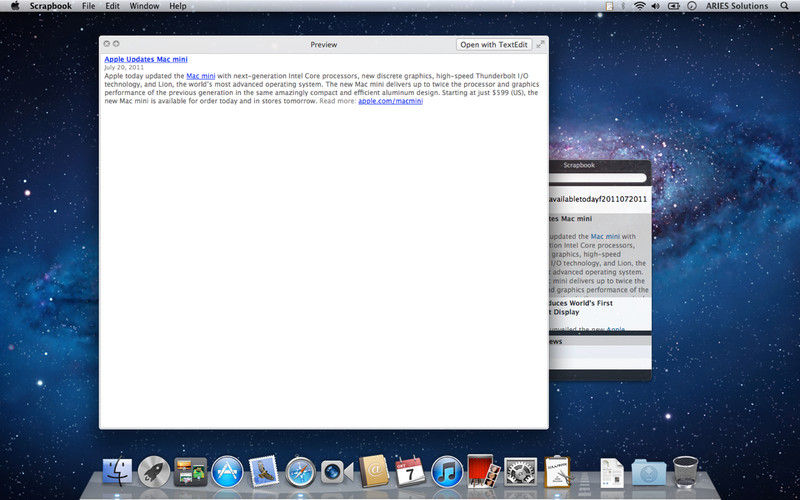Open System Preferences gear in Dock
Image resolution: width=800 pixels, height=500 pixels.
[x=520, y=471]
